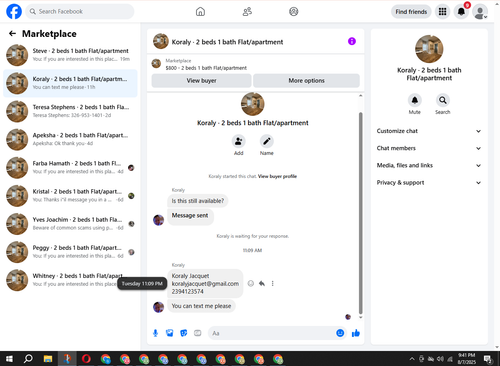Open Koraly's conversation in the chat list
The image size is (500, 366).
(70, 83)
